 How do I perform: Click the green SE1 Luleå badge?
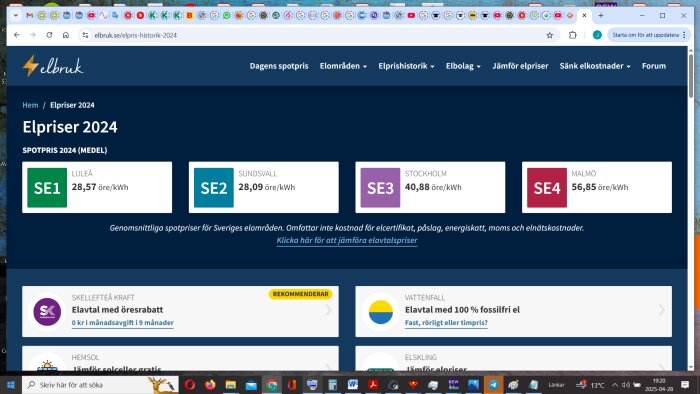(x=47, y=187)
